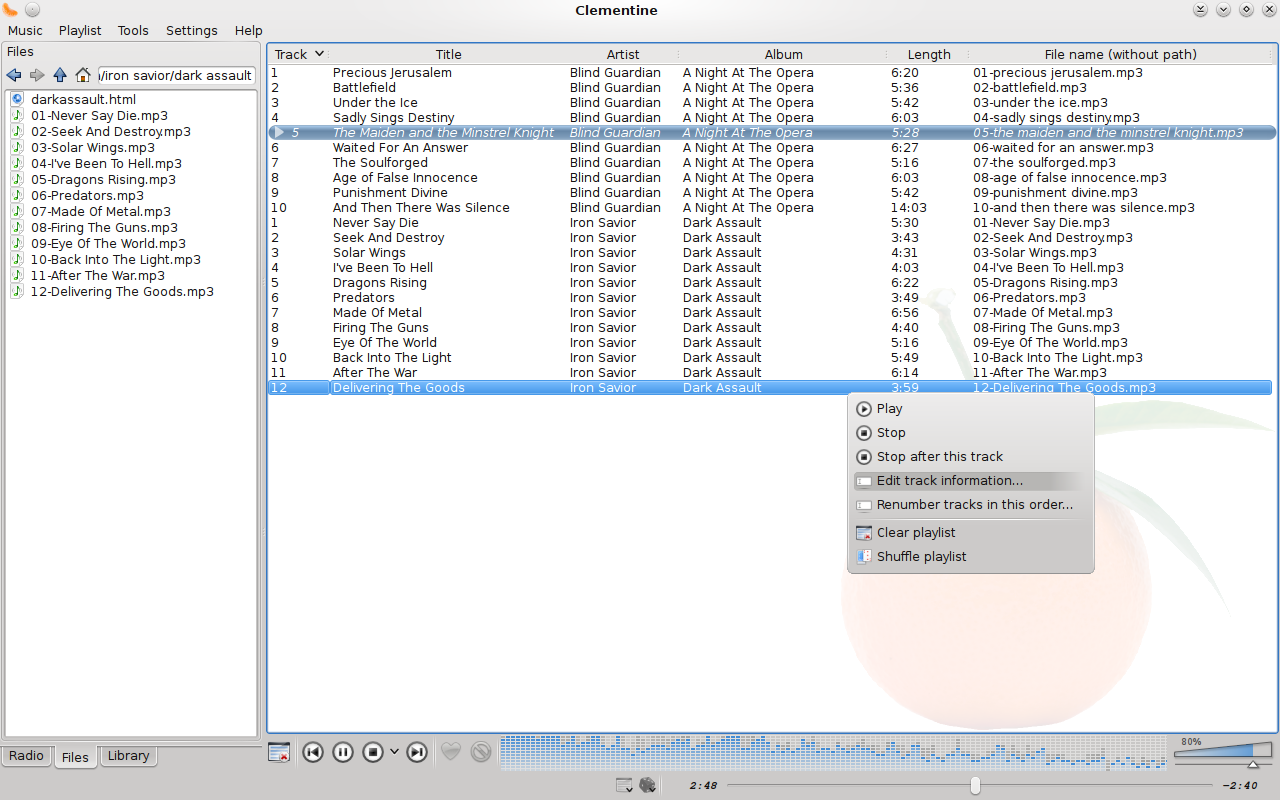Select 02-Seek And Destroy.mp3 in Files
1280x800 pixels.
coord(110,132)
